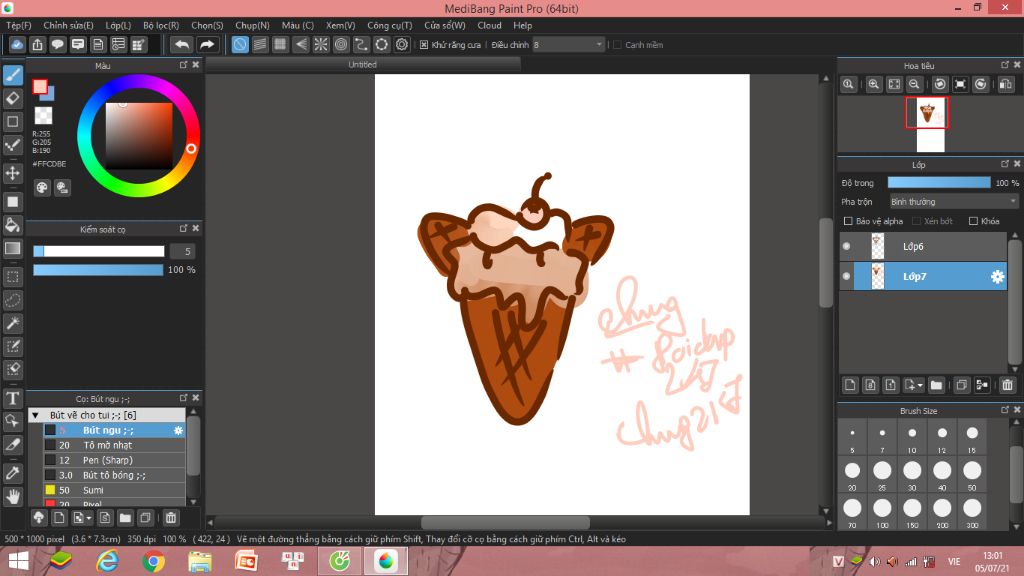
Task: Click the cloud save icon in toolbar
Action: pyautogui.click(x=17, y=44)
